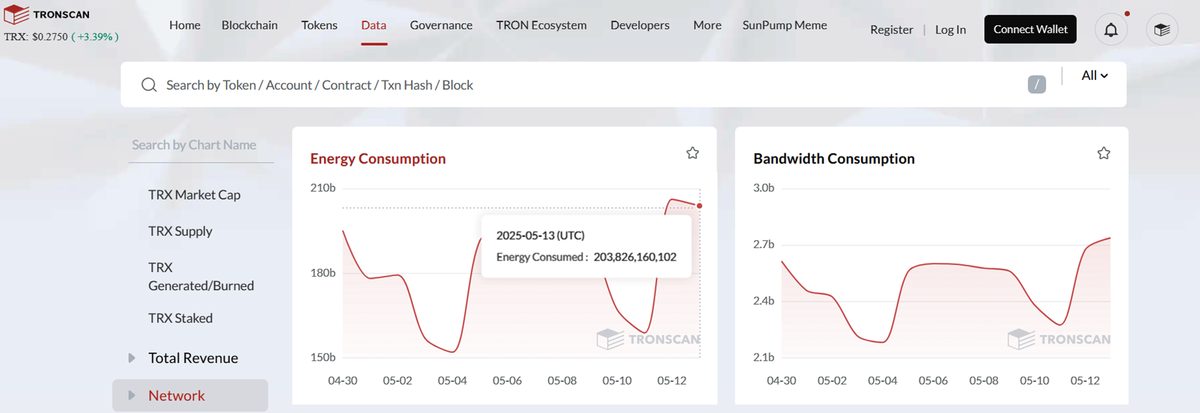The width and height of the screenshot is (1200, 413).
Task: Expand the Network section arrow
Action: (x=131, y=396)
